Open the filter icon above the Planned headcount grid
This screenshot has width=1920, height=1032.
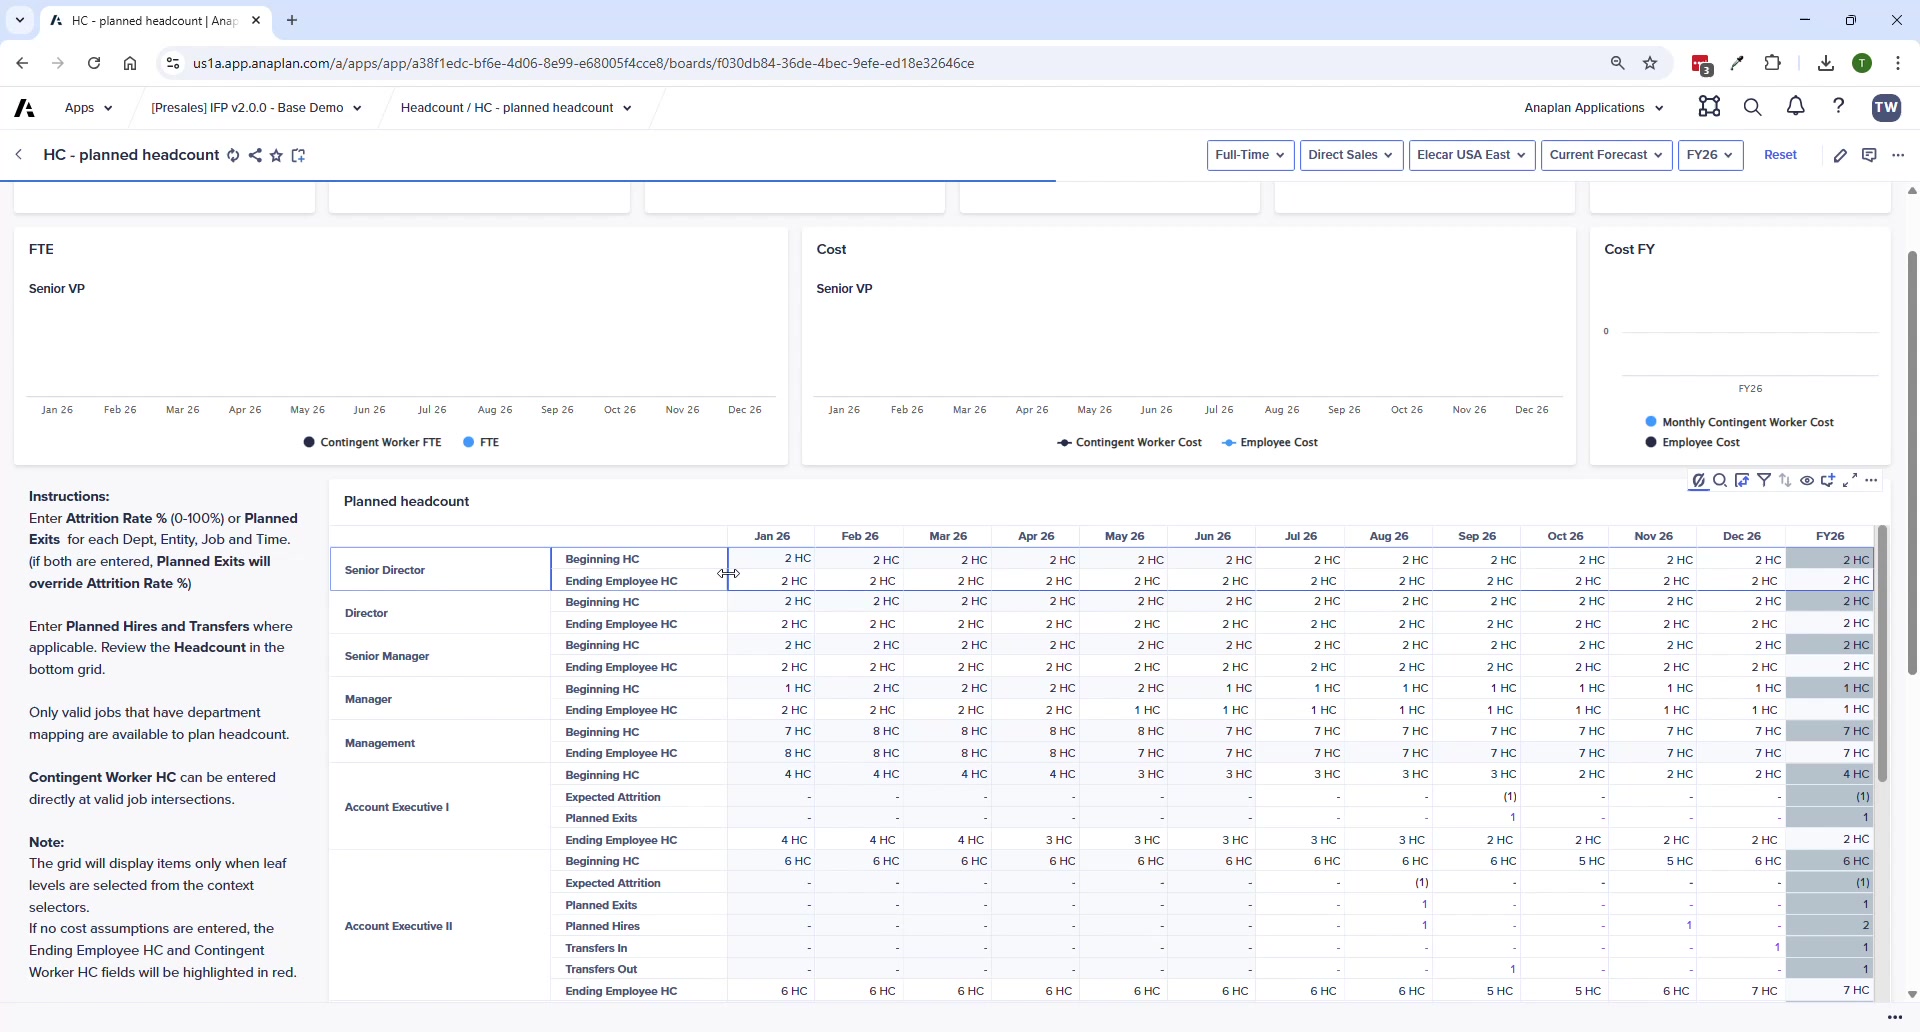click(x=1765, y=481)
